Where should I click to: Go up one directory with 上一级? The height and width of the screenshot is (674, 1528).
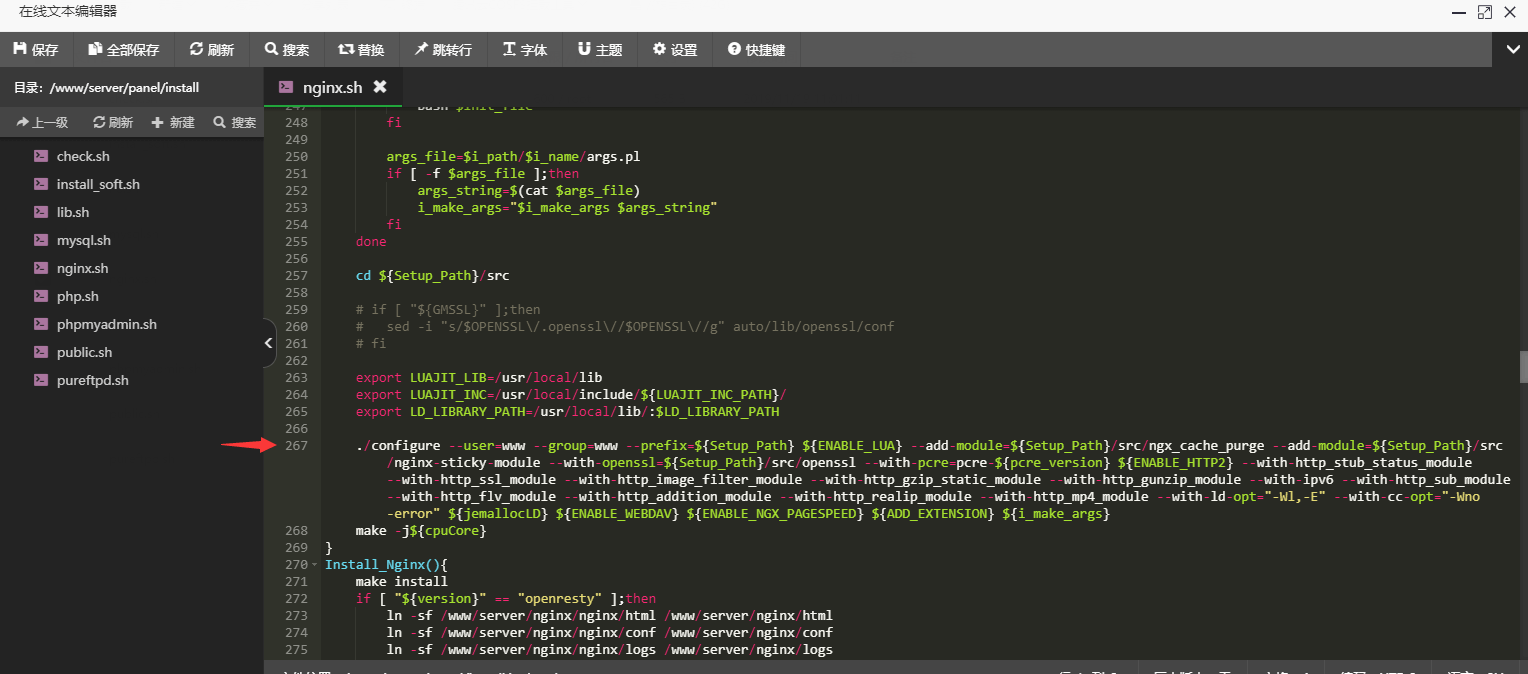point(42,122)
